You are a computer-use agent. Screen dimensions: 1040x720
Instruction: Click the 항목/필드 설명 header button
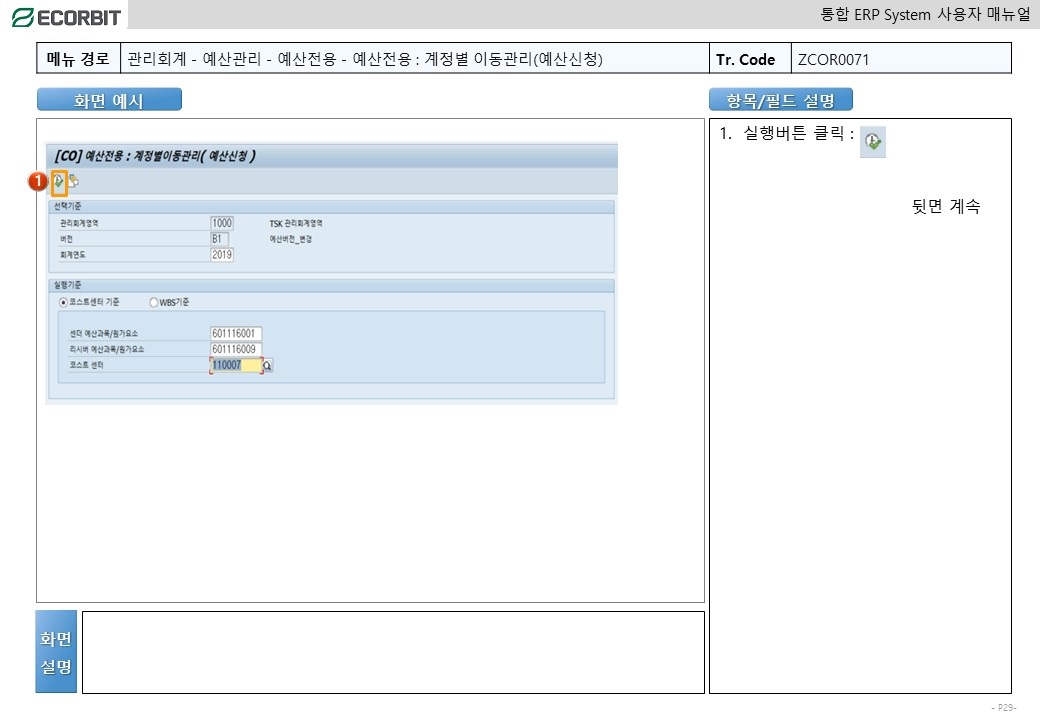click(780, 100)
